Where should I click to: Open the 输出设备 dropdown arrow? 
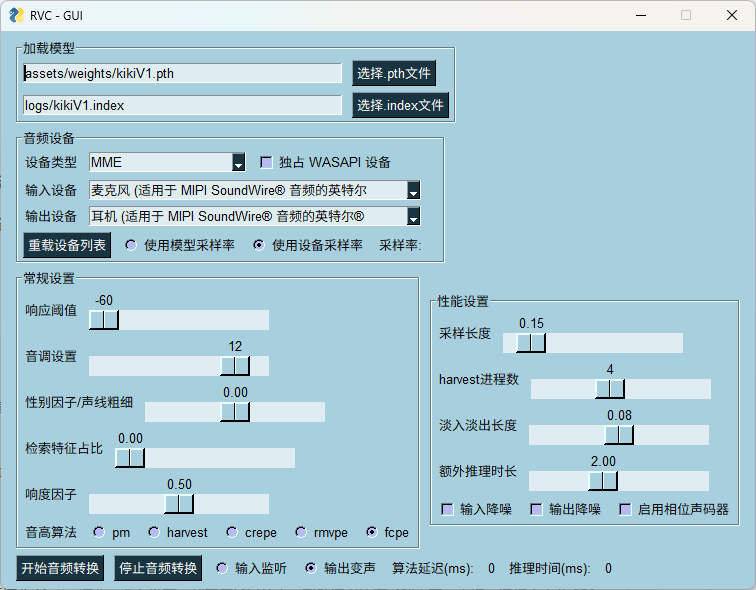coord(414,216)
